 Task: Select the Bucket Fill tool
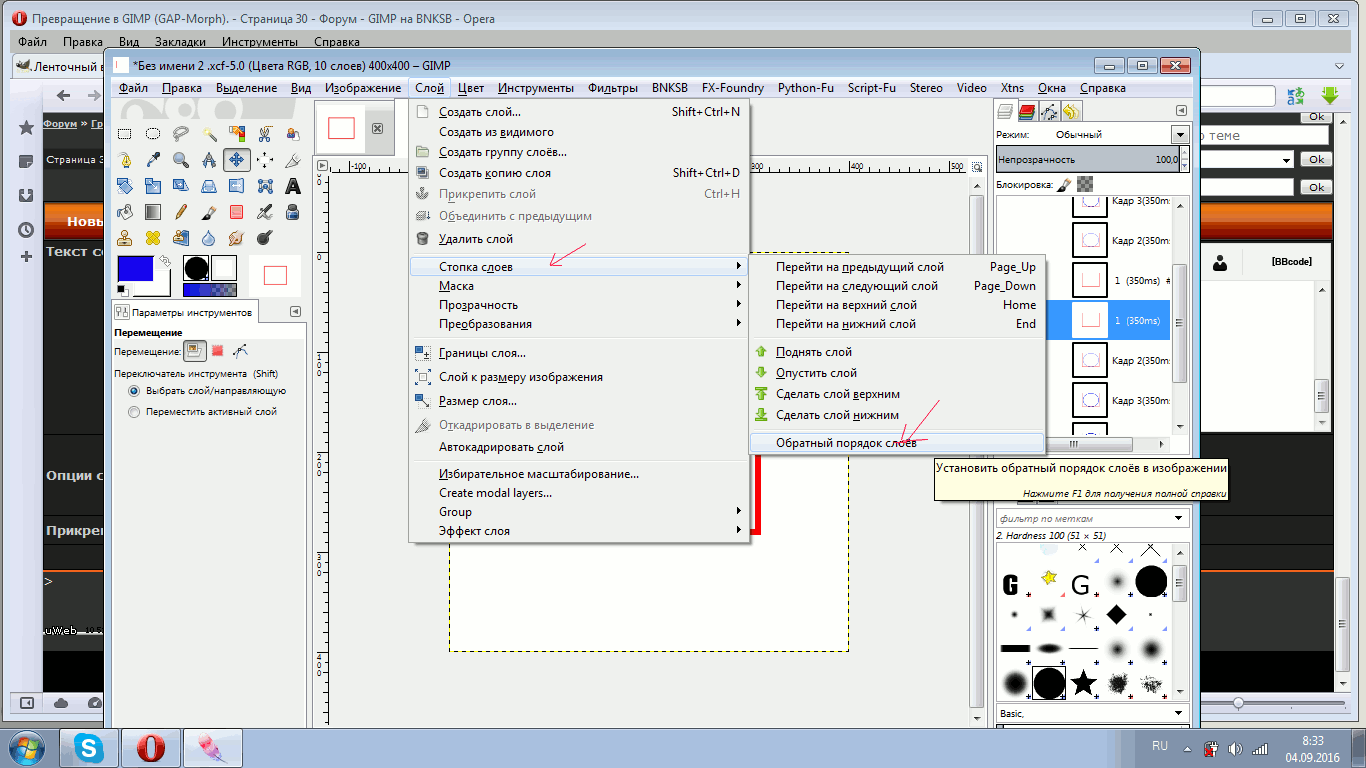125,212
